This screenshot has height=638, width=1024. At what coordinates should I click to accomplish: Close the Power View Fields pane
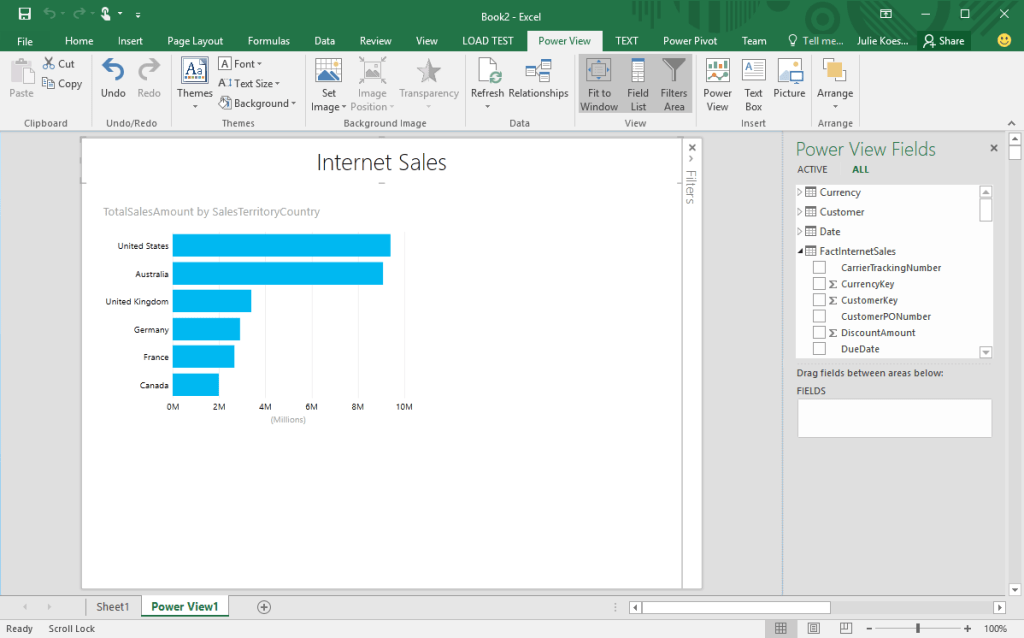point(994,148)
